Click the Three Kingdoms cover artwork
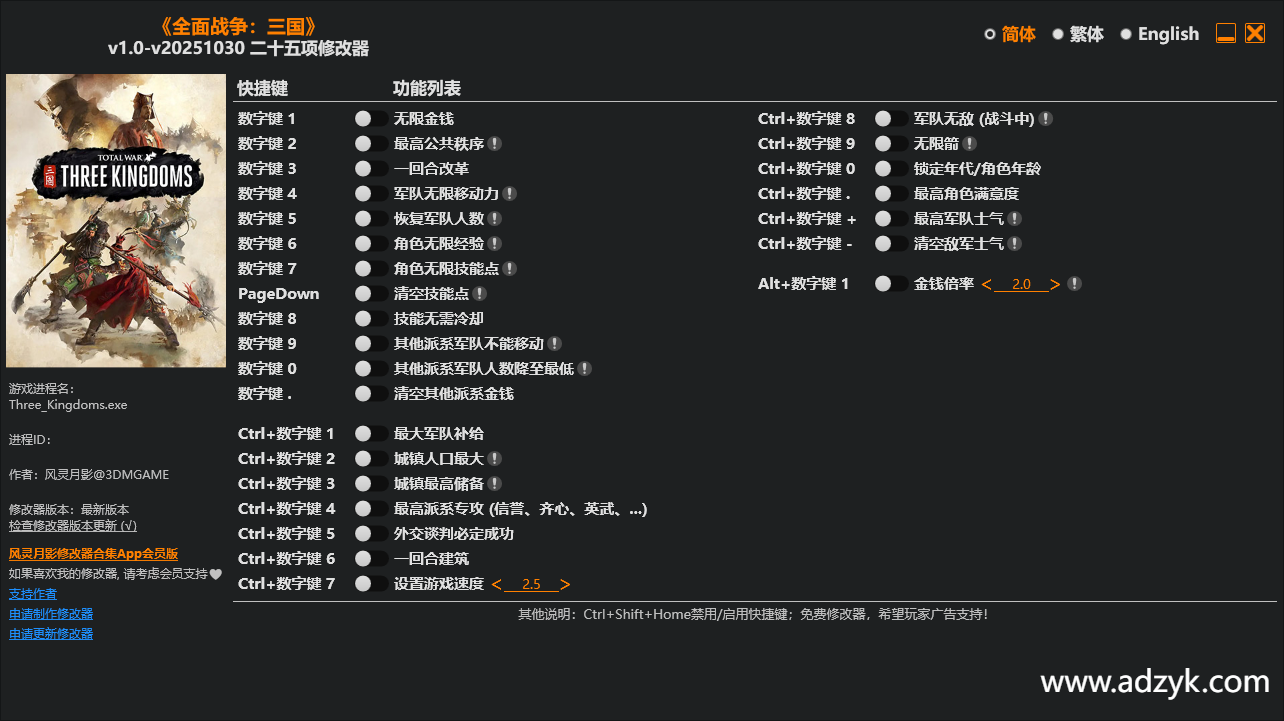 (x=116, y=220)
